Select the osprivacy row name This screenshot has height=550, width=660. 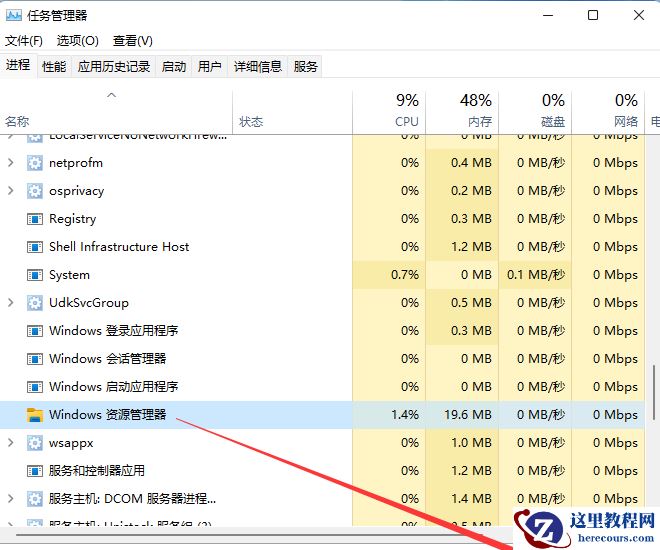pyautogui.click(x=77, y=191)
